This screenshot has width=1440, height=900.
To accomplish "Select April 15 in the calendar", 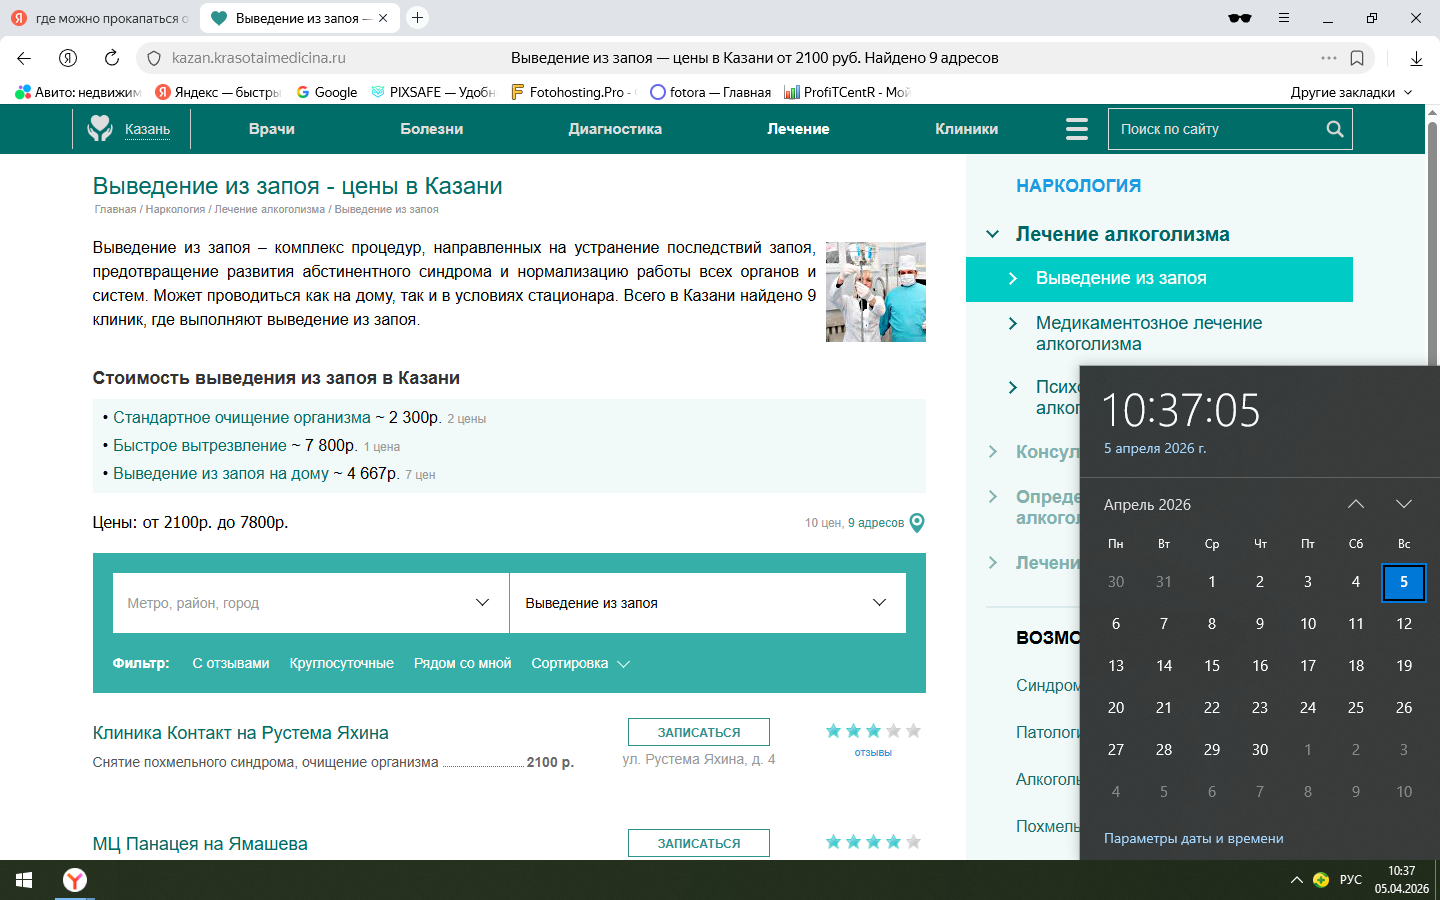I will pyautogui.click(x=1211, y=665).
